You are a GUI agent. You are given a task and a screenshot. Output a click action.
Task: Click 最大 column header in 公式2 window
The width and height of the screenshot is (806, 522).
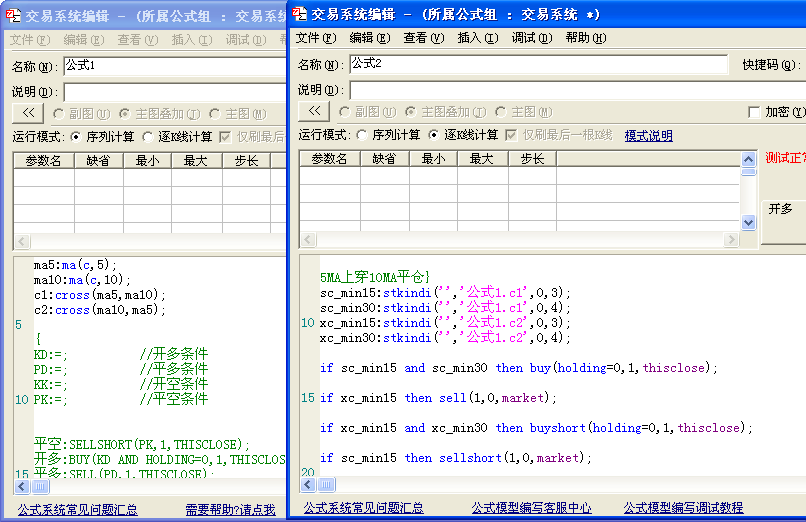482,159
